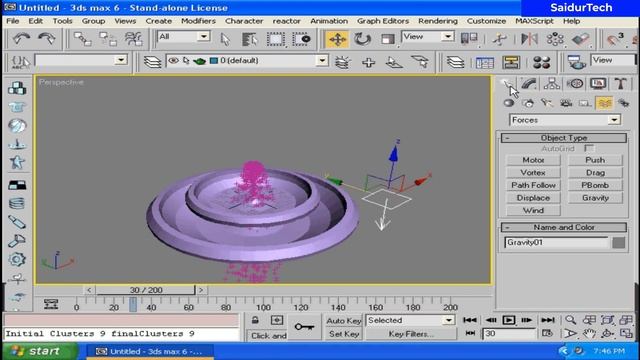Viewport: 640px width, 360px height.
Task: Enable the AutoGrid checkbox
Action: tap(589, 149)
